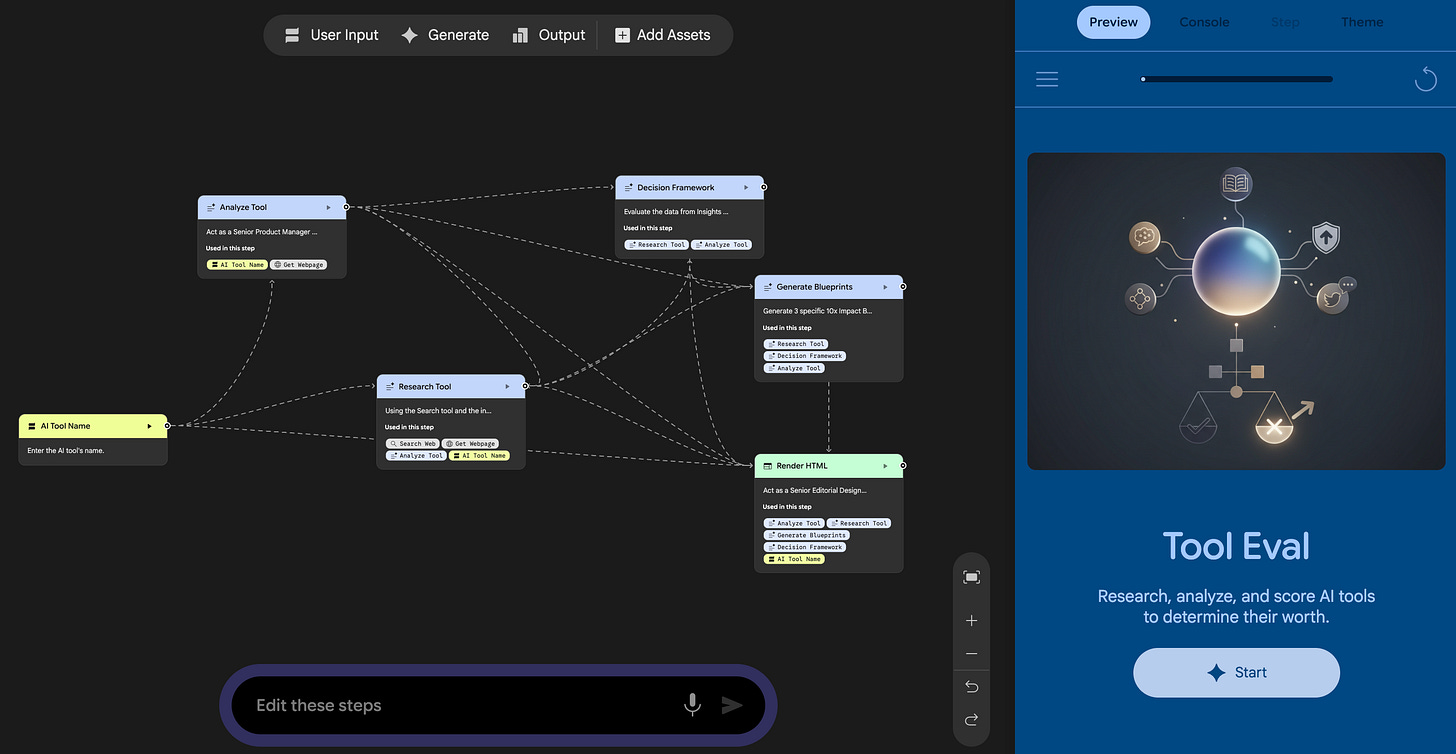Screen dimensions: 1456x754
Task: Fit the workflow to screen using frame icon
Action: [971, 577]
